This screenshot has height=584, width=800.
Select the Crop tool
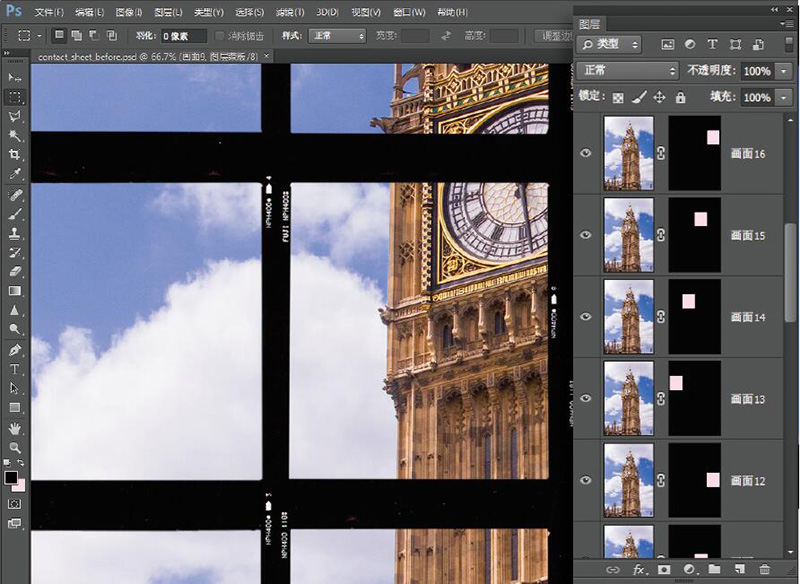pyautogui.click(x=15, y=155)
